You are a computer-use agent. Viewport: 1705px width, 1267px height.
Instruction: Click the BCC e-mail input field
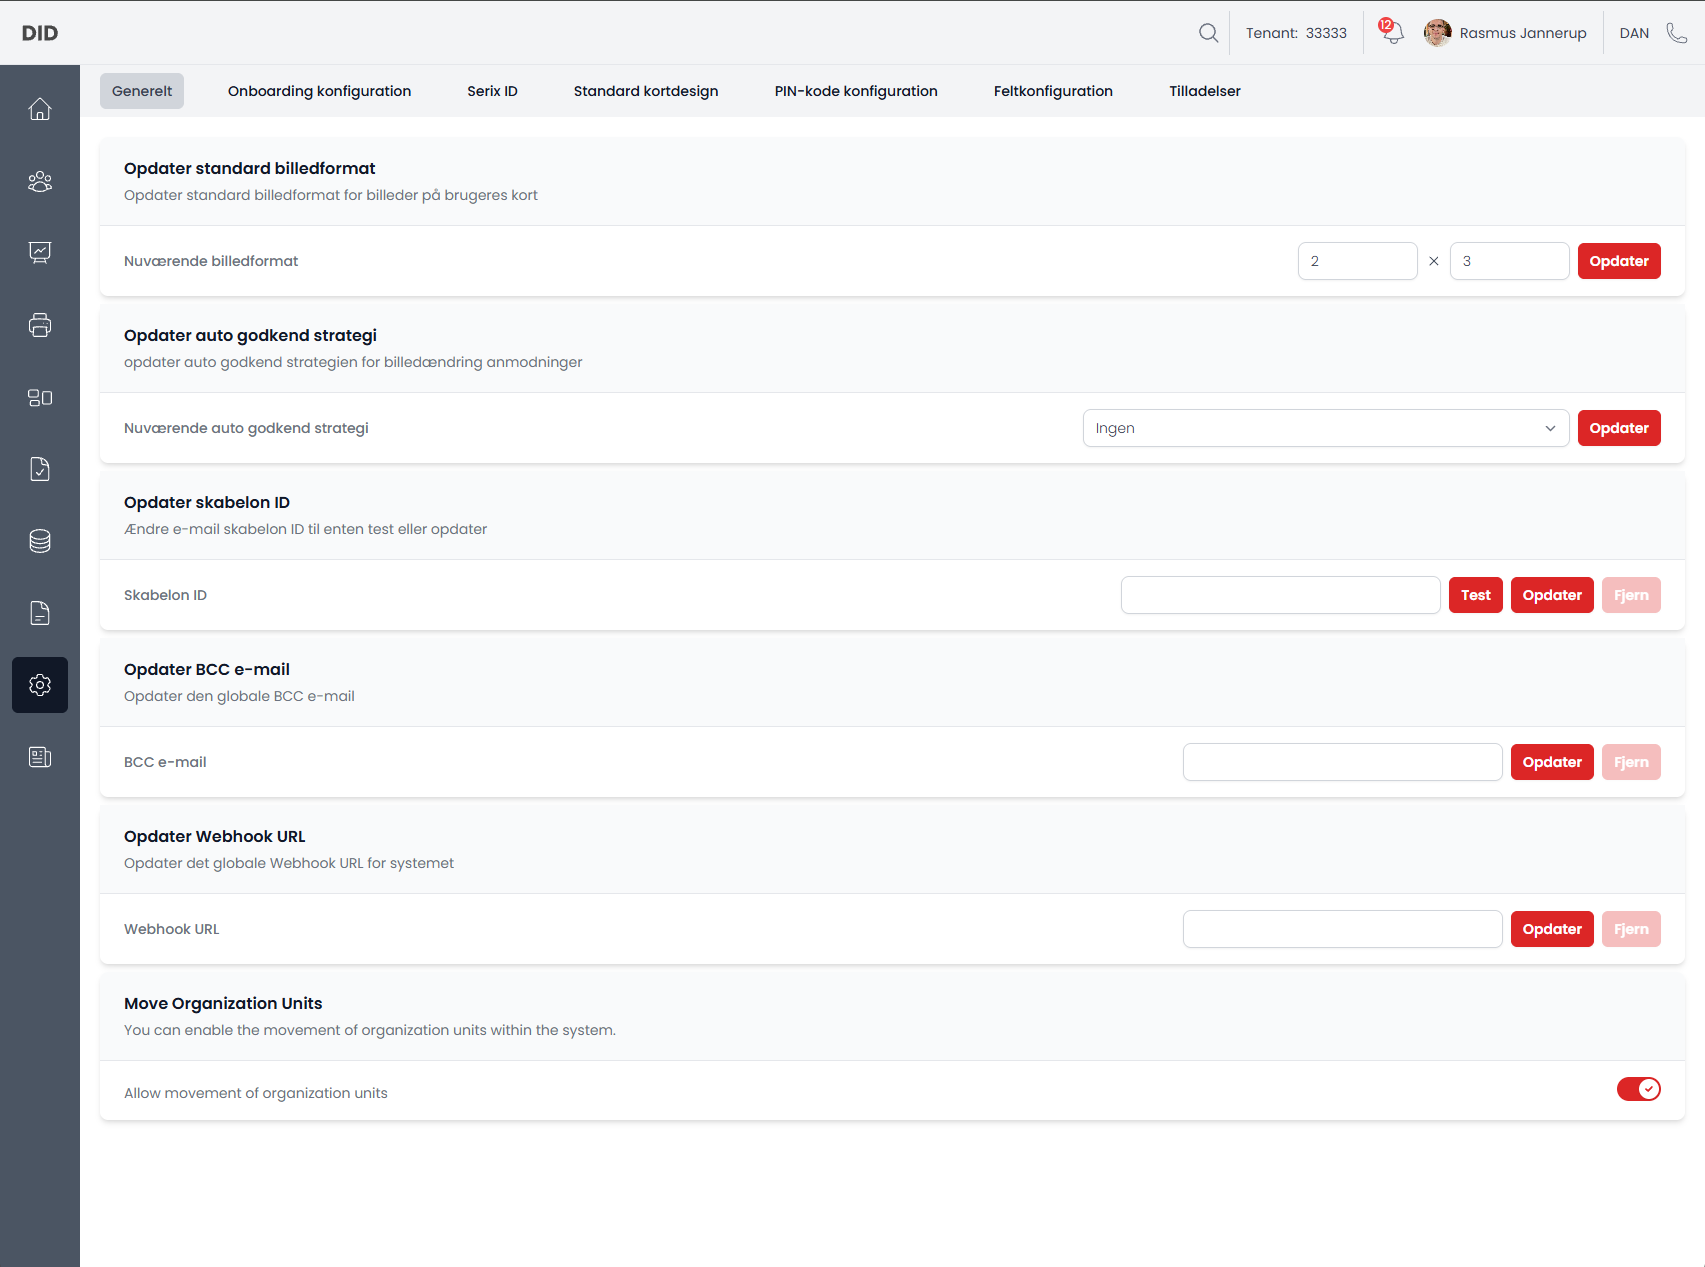(x=1342, y=762)
